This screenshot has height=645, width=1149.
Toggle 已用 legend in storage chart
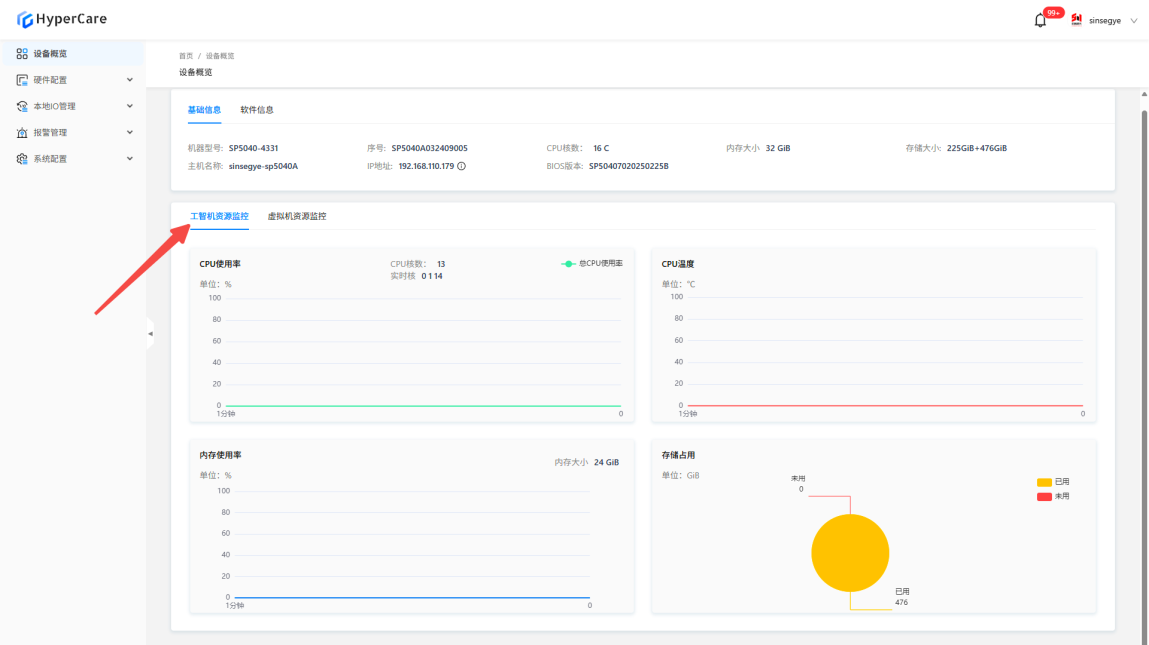[1053, 482]
